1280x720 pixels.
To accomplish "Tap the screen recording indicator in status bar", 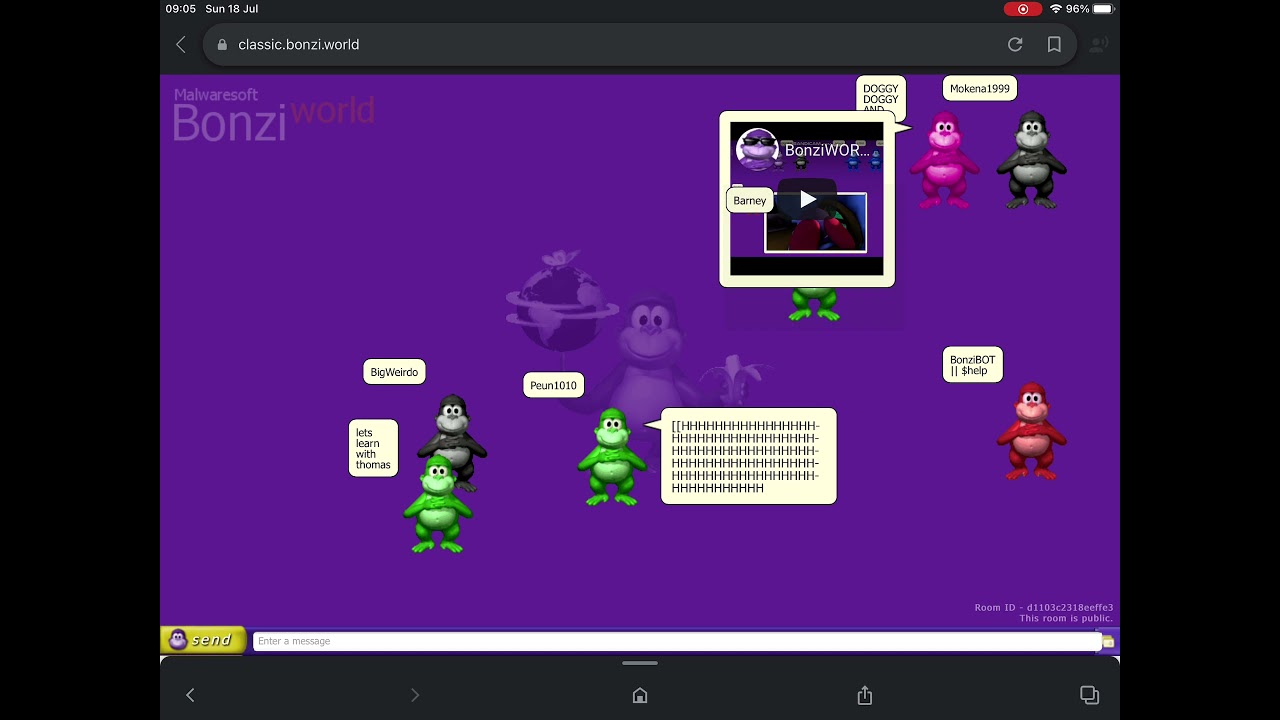I will pyautogui.click(x=1023, y=9).
